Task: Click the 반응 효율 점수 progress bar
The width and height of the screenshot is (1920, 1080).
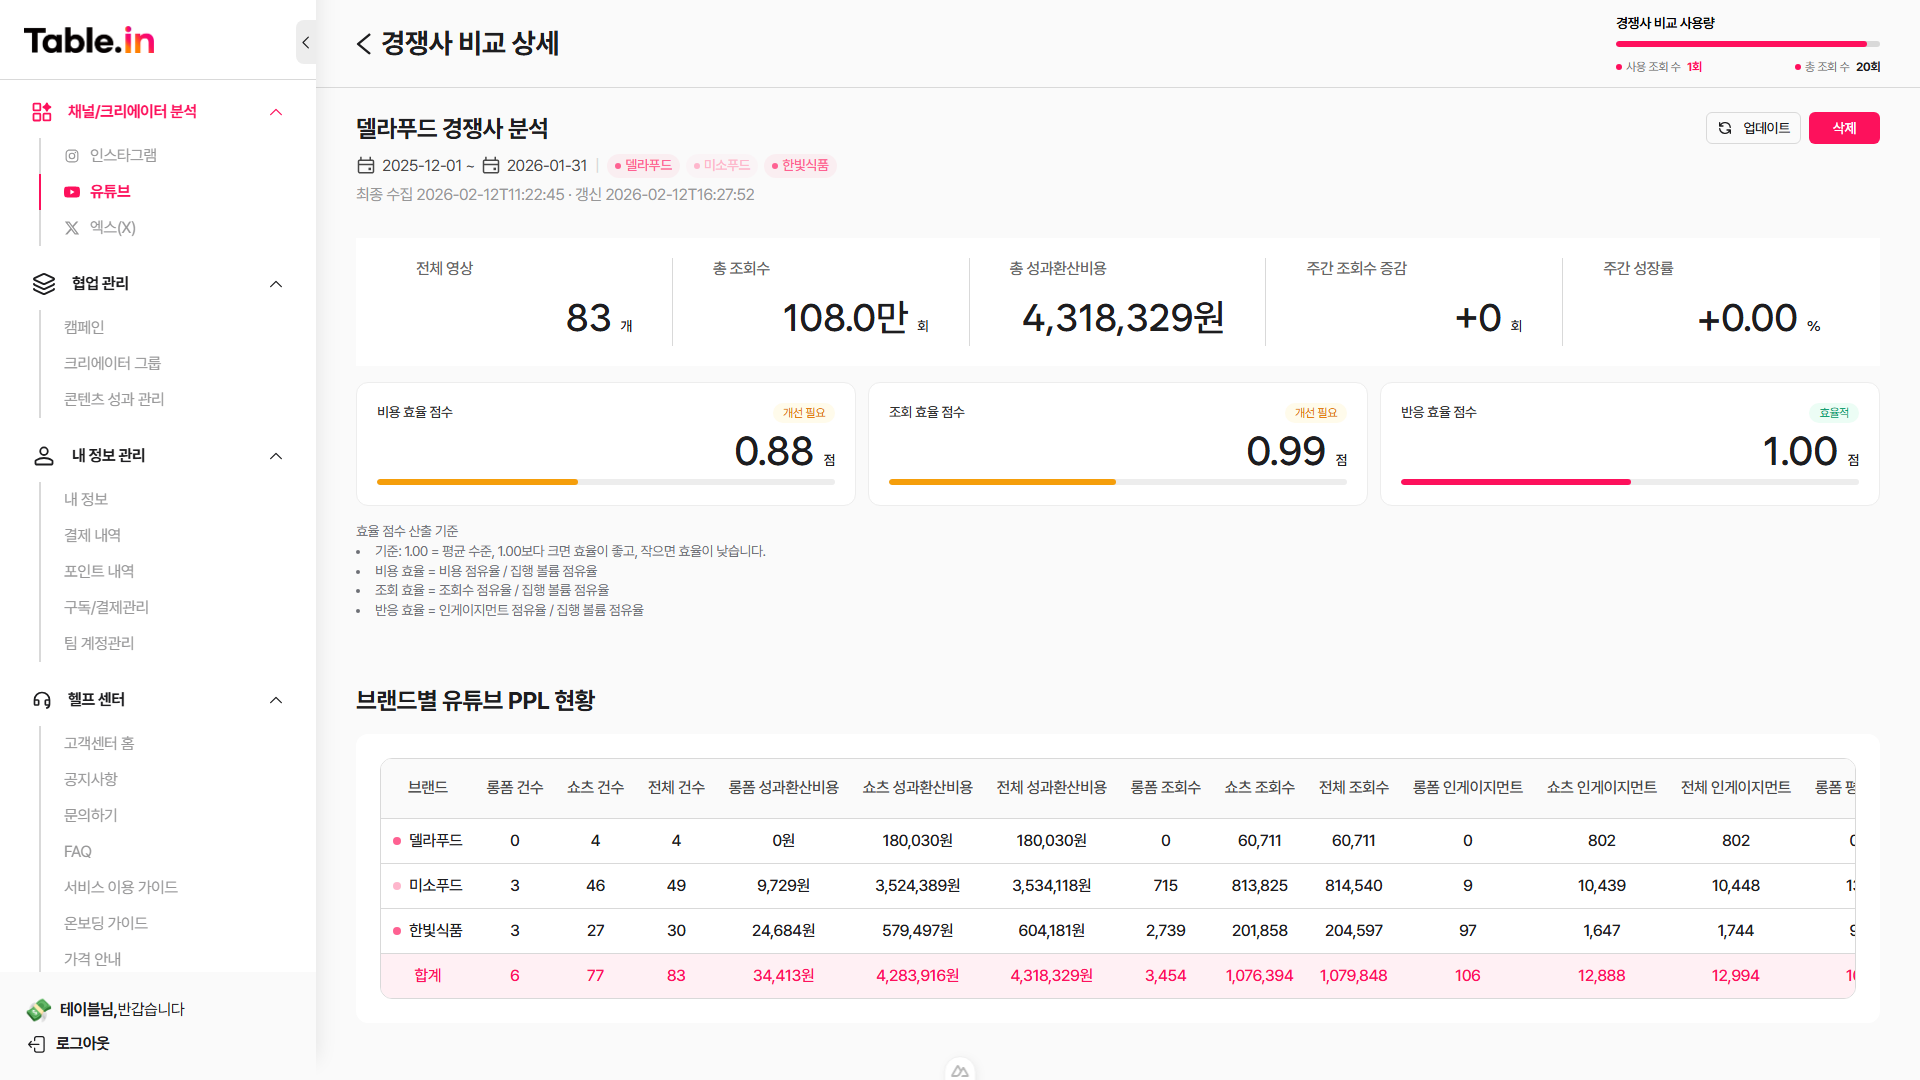Action: tap(1630, 482)
